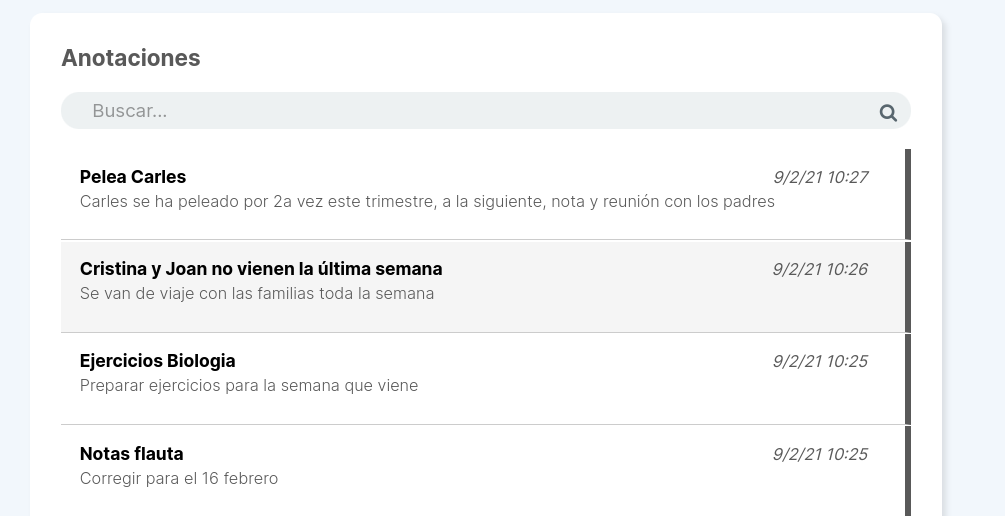1005x516 pixels.
Task: Click scrollbar segment beside Ejercicios Biologia
Action: [x=908, y=379]
